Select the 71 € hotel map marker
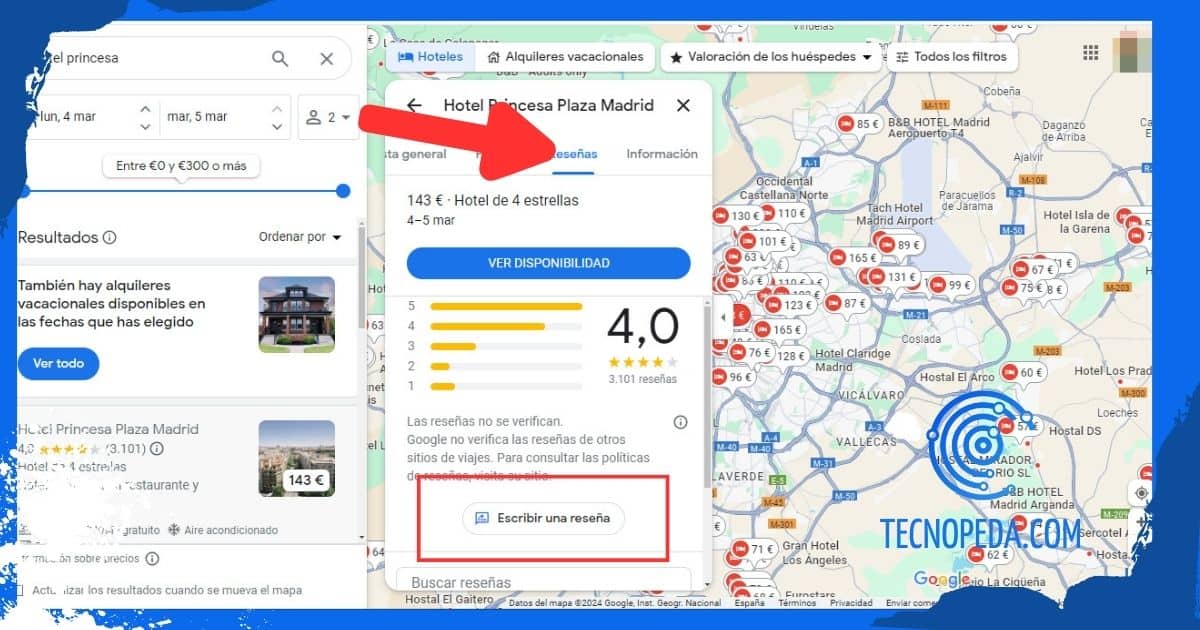 tap(753, 549)
